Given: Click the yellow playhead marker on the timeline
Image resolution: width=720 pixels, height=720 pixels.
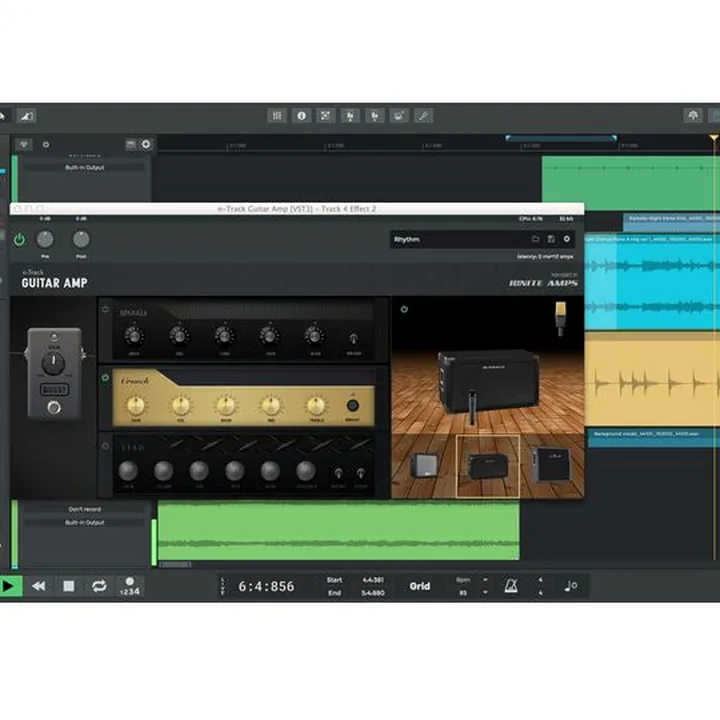Looking at the screenshot, I should click(713, 138).
